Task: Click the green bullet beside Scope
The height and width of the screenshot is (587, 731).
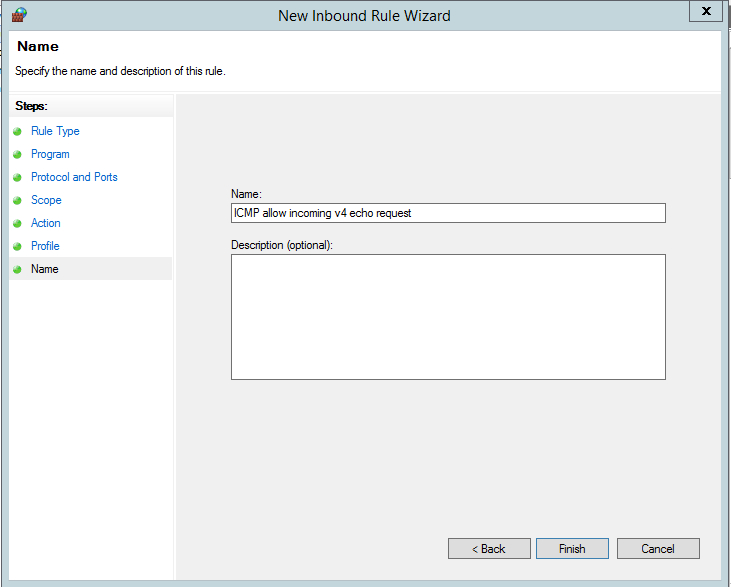Action: pos(18,200)
